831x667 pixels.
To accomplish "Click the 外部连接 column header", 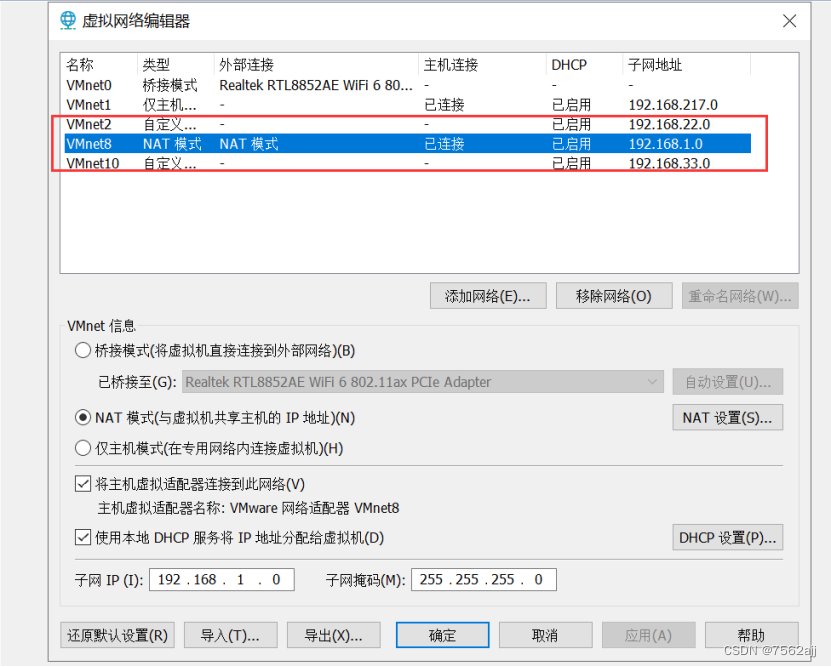I will (x=316, y=65).
